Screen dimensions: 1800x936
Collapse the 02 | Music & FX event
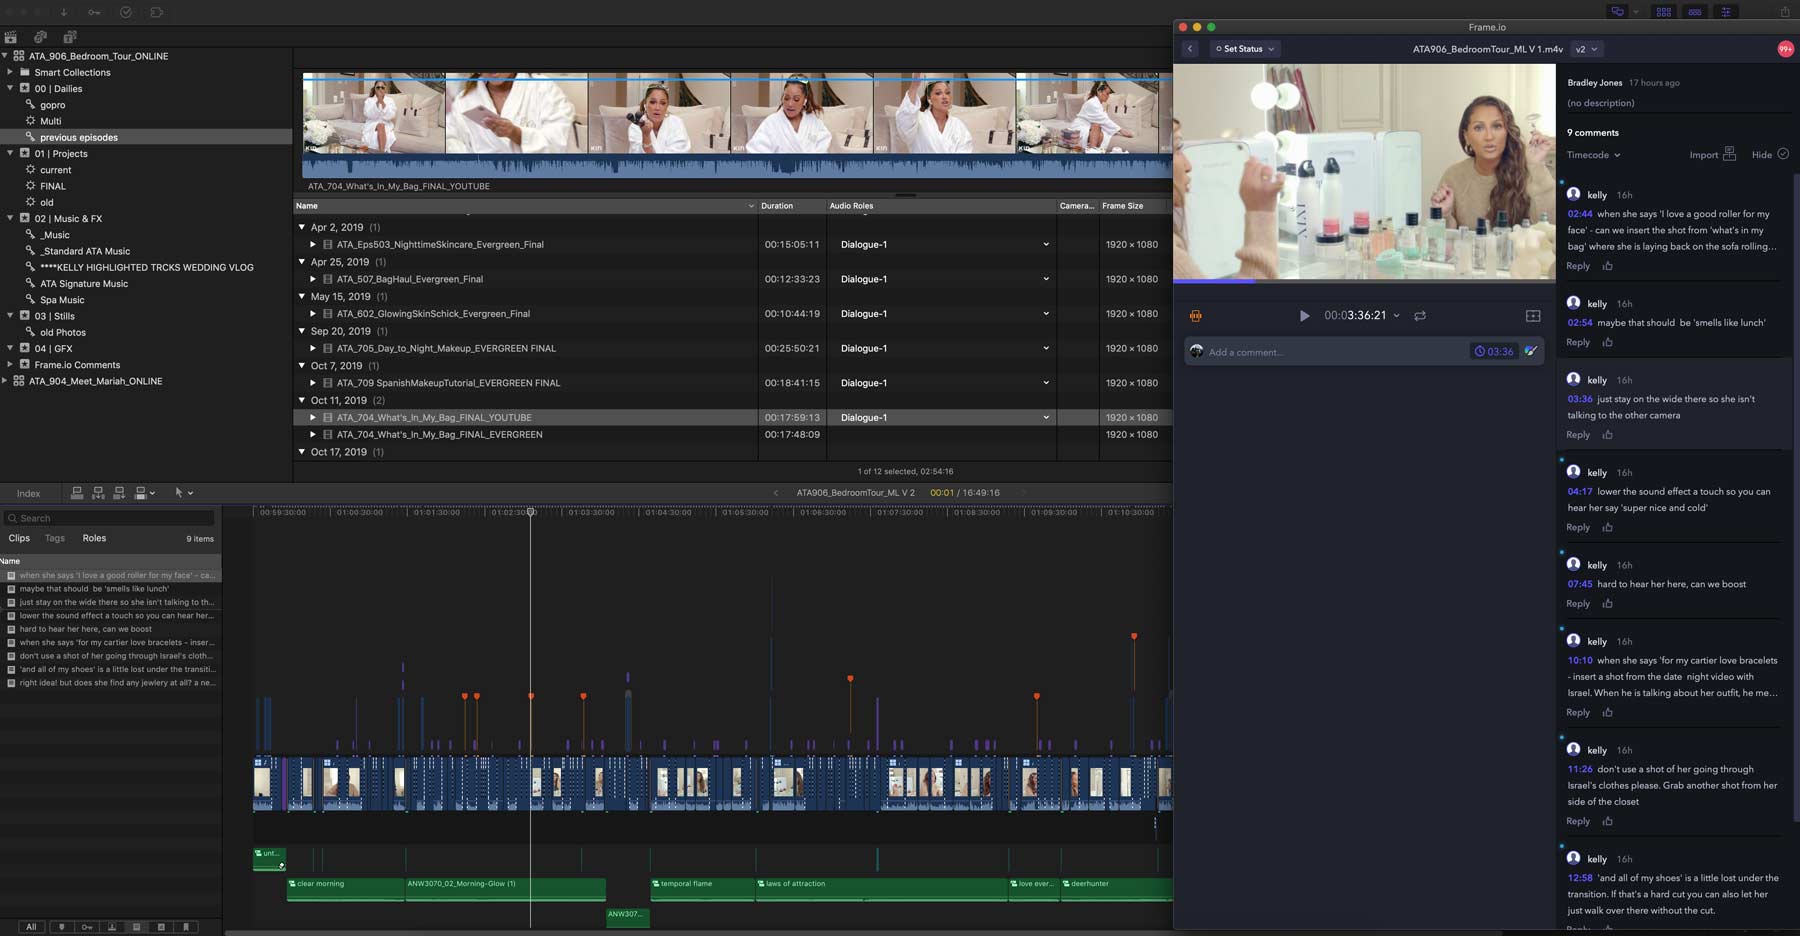coord(10,218)
